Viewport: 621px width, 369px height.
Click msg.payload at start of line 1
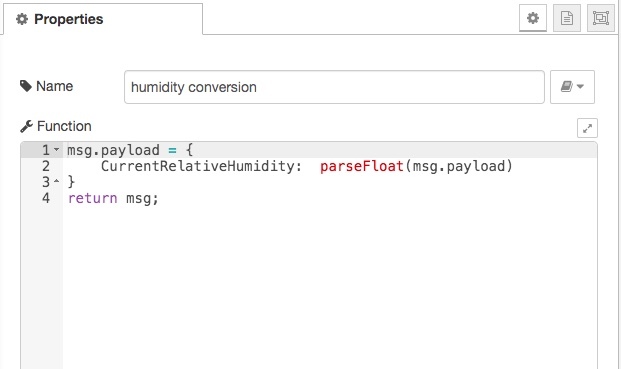point(113,150)
